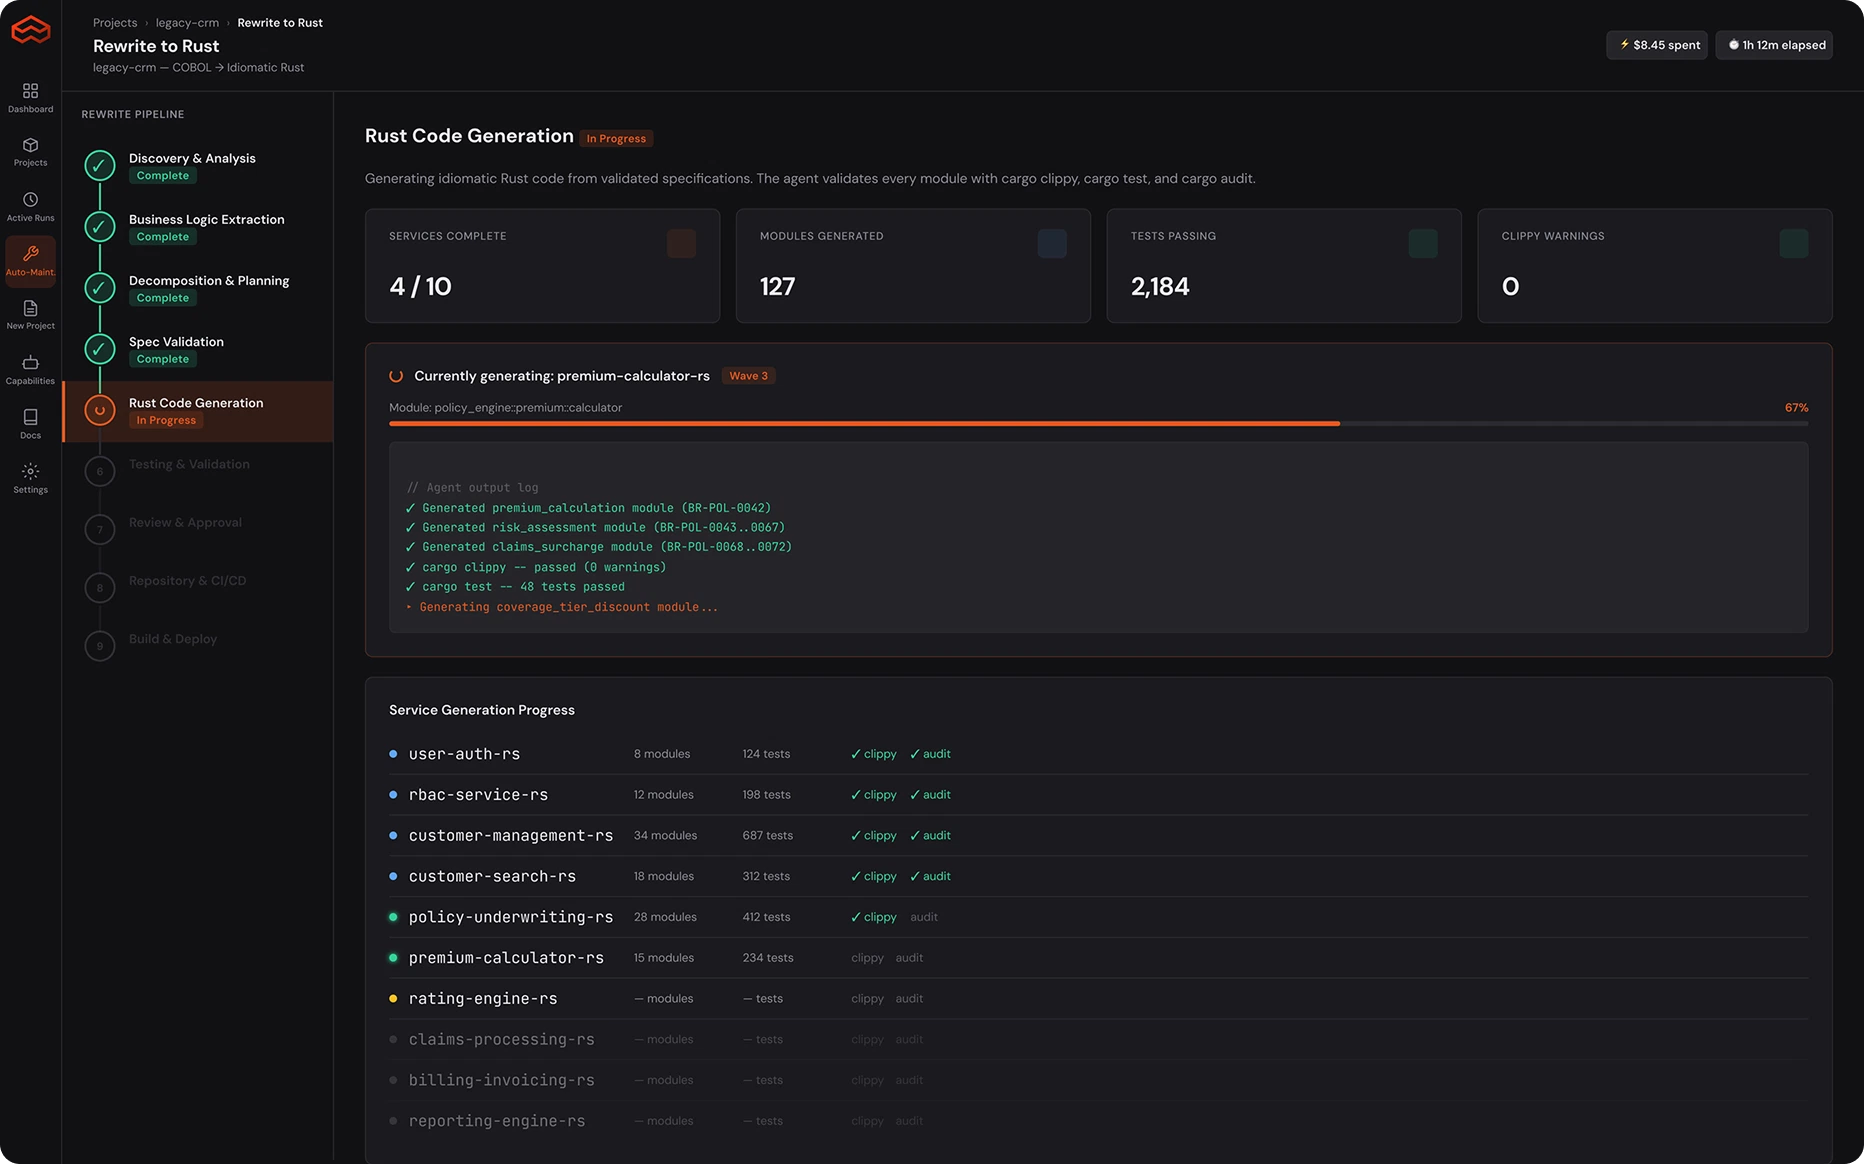Select the billing-invoicing-rs service row
Viewport: 1864px width, 1164px height.
pyautogui.click(x=1098, y=1080)
